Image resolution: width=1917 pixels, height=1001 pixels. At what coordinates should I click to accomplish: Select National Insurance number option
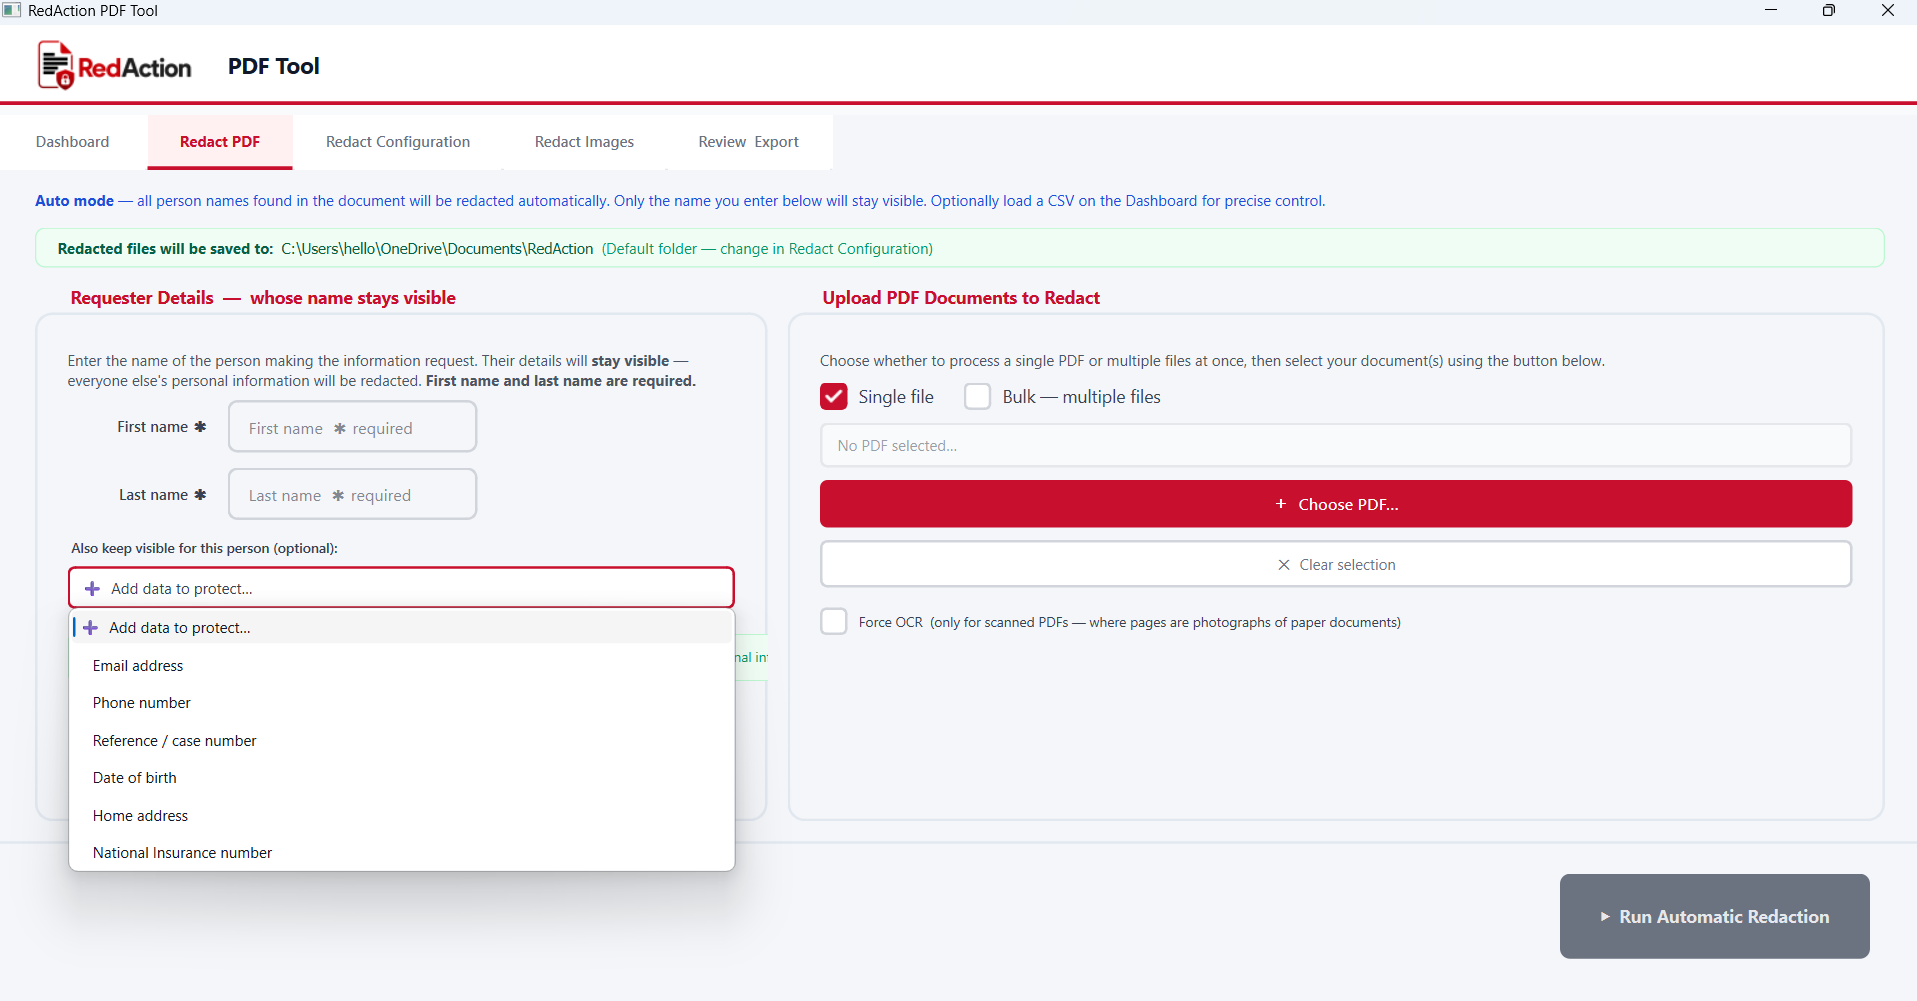402,853
